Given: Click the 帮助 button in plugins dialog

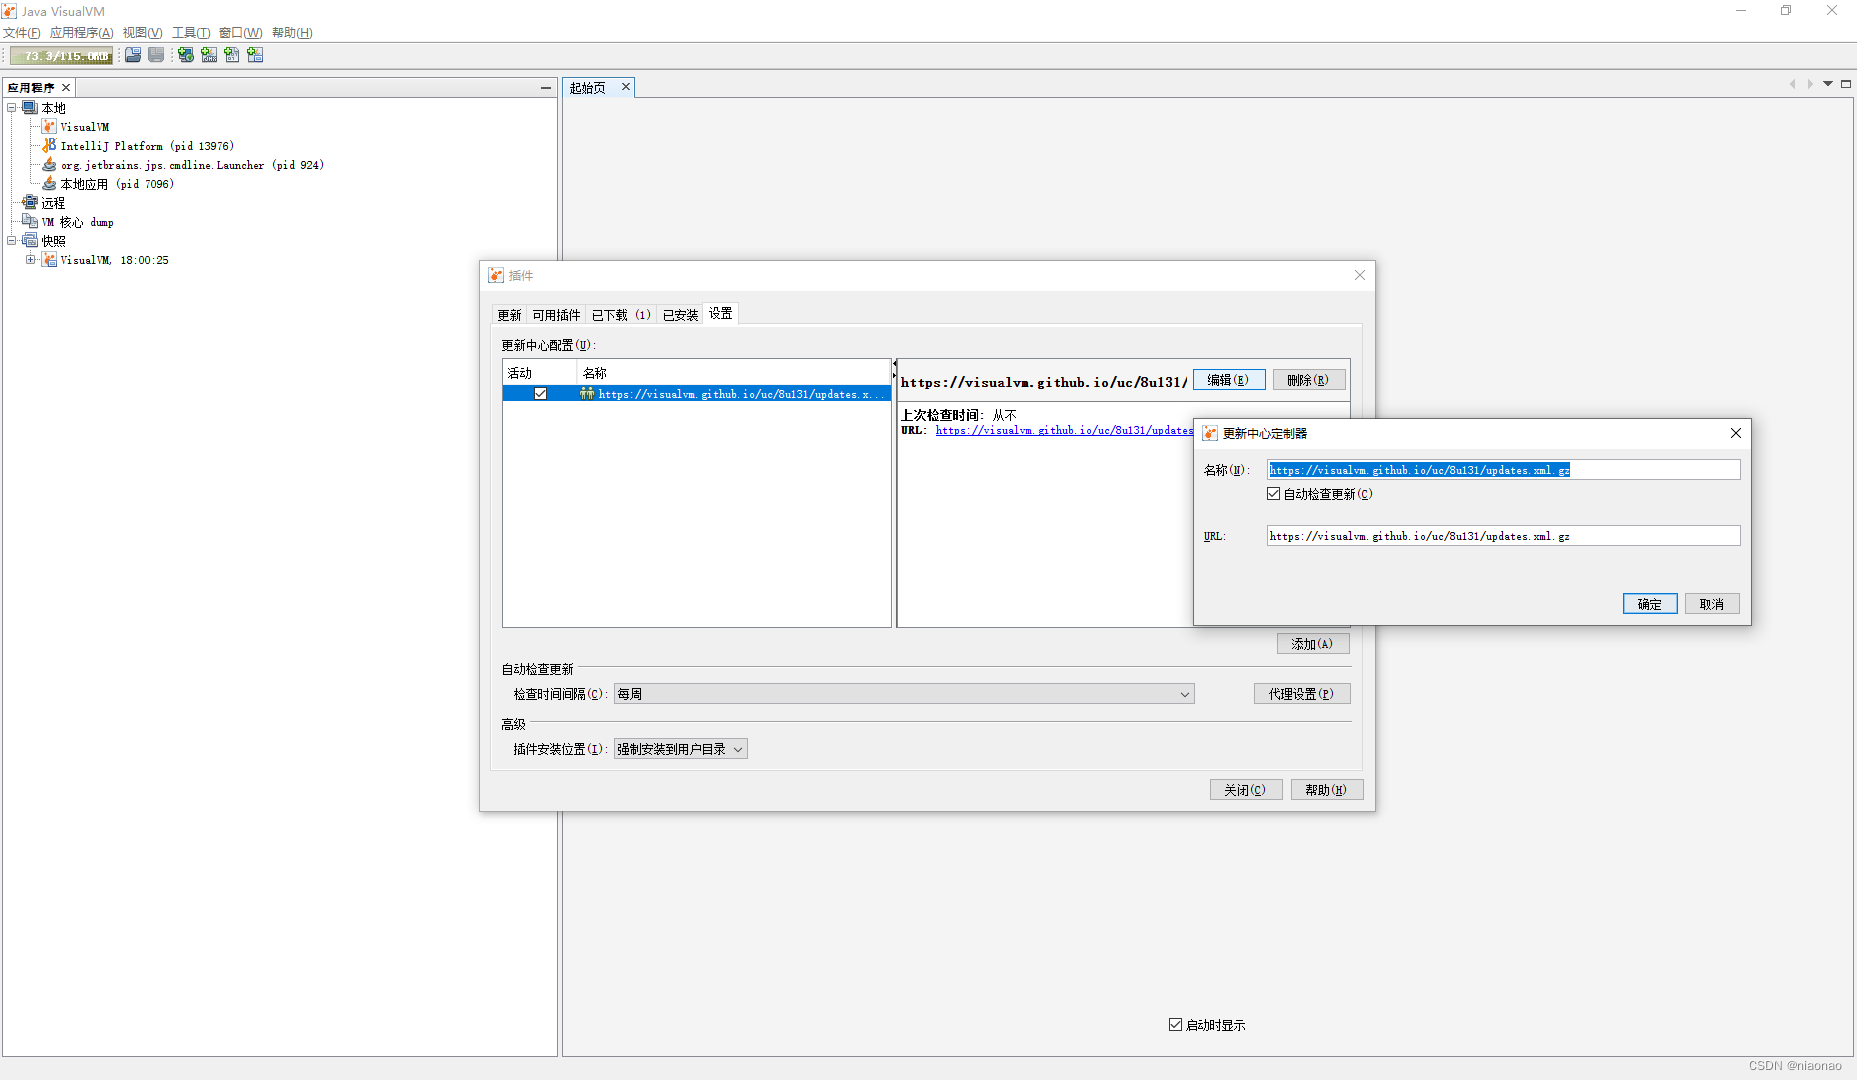Looking at the screenshot, I should [x=1326, y=790].
